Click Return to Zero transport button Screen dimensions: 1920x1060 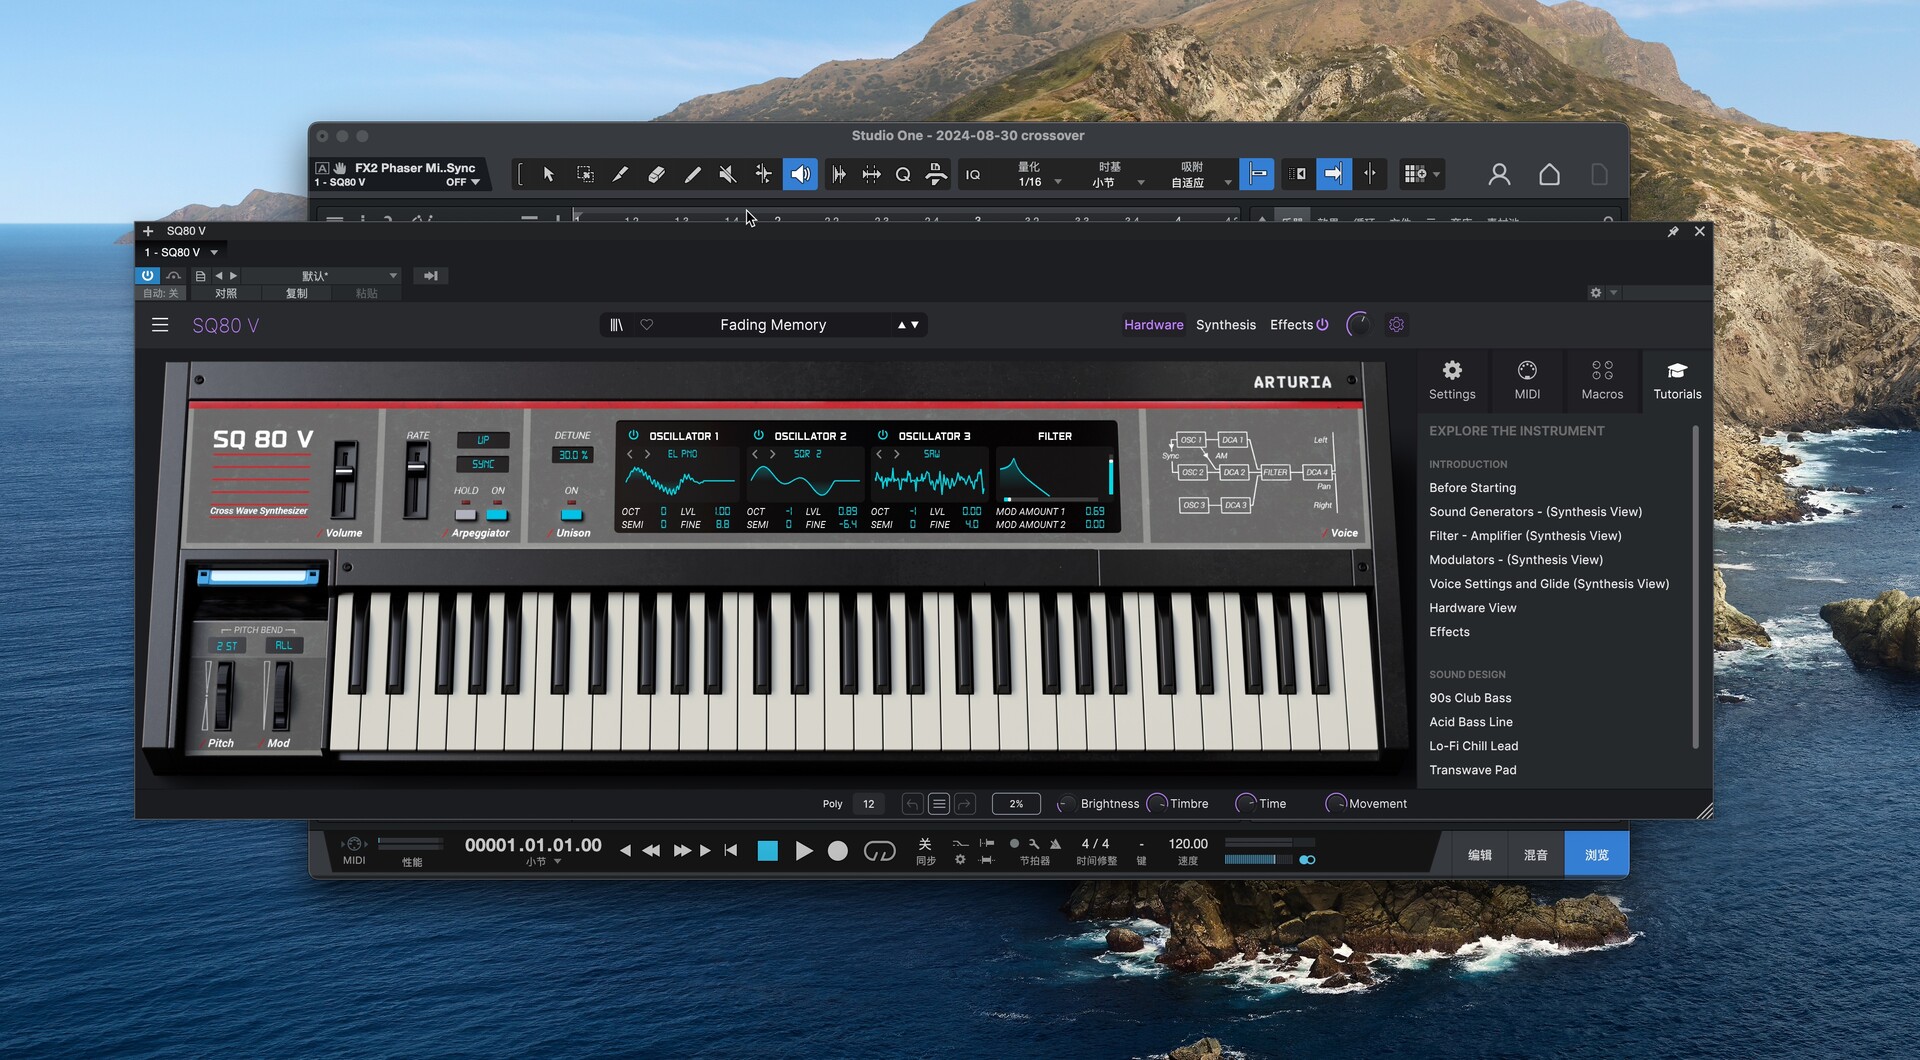point(731,851)
